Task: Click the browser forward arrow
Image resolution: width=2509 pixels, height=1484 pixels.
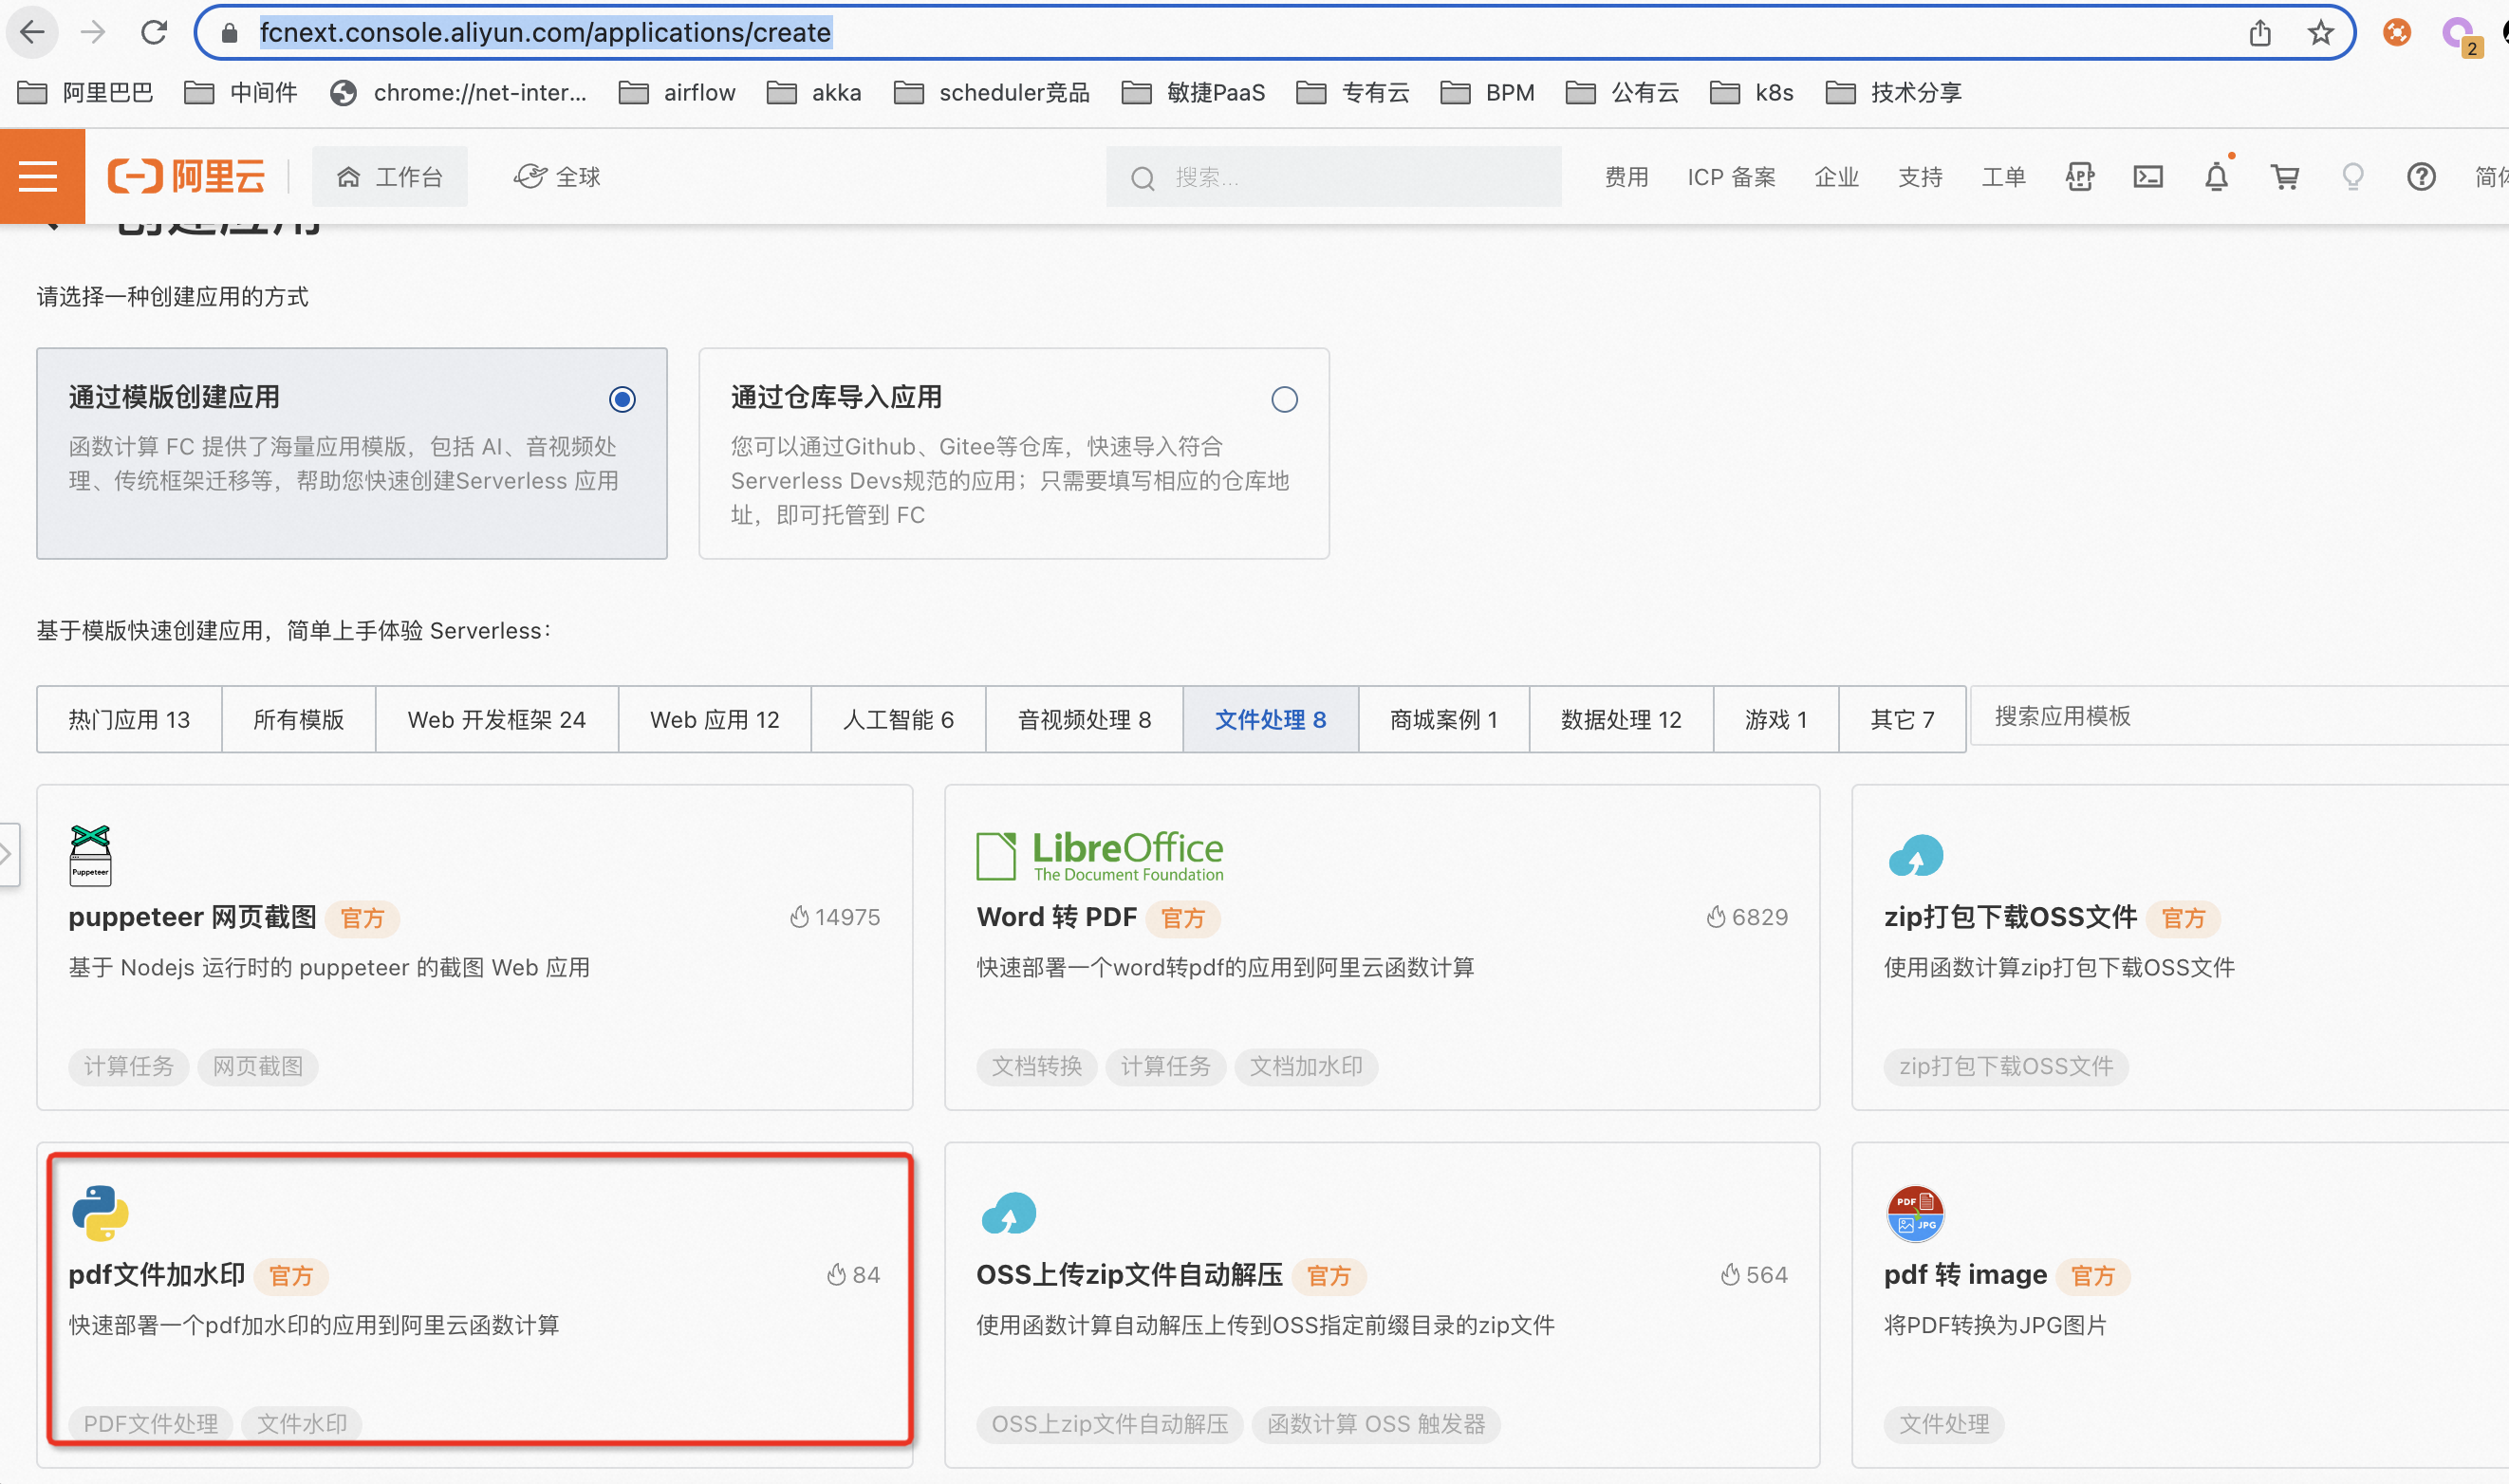Action: pos(93,33)
